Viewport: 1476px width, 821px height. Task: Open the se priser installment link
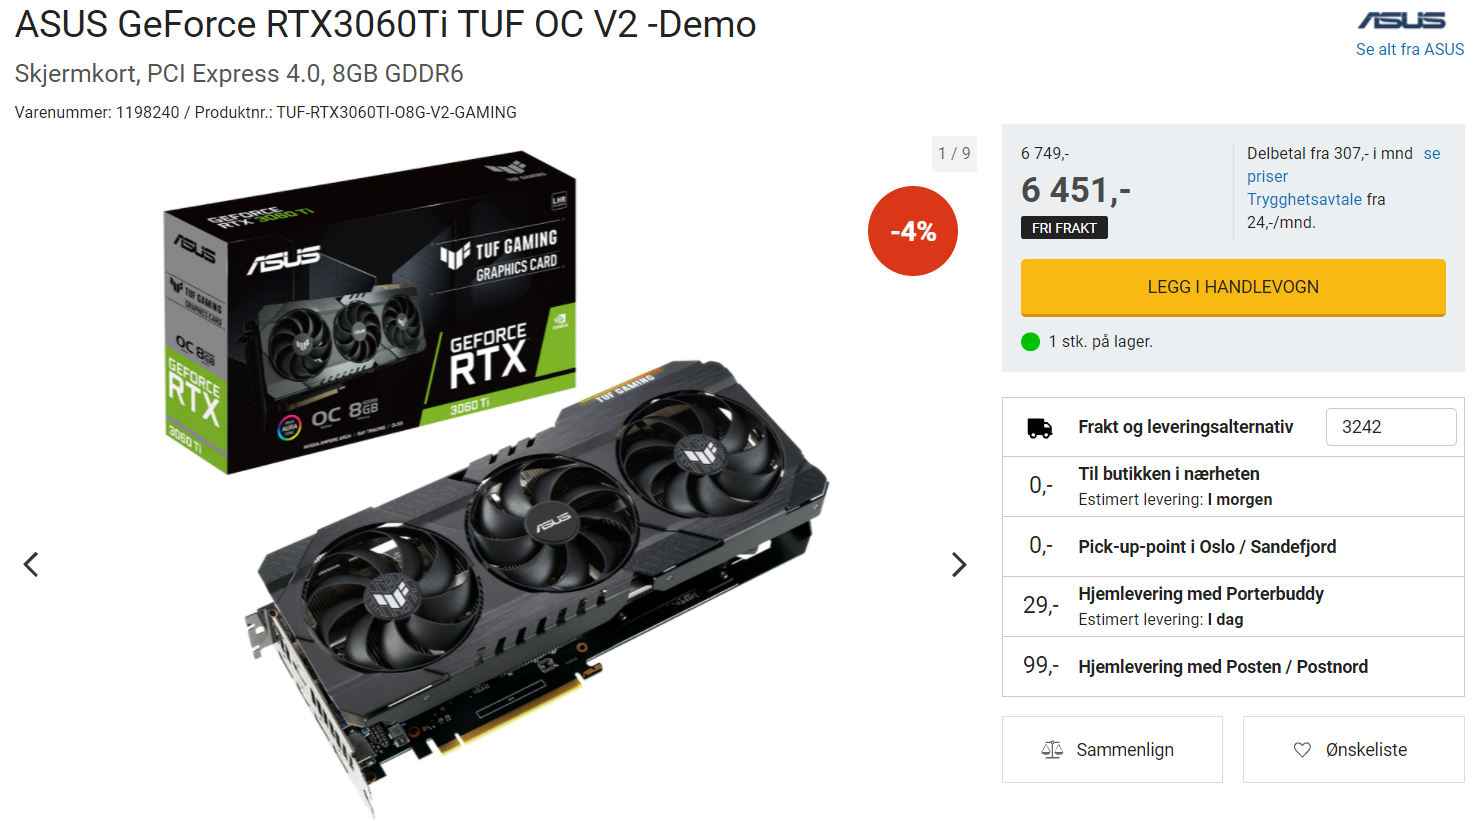coord(1344,165)
